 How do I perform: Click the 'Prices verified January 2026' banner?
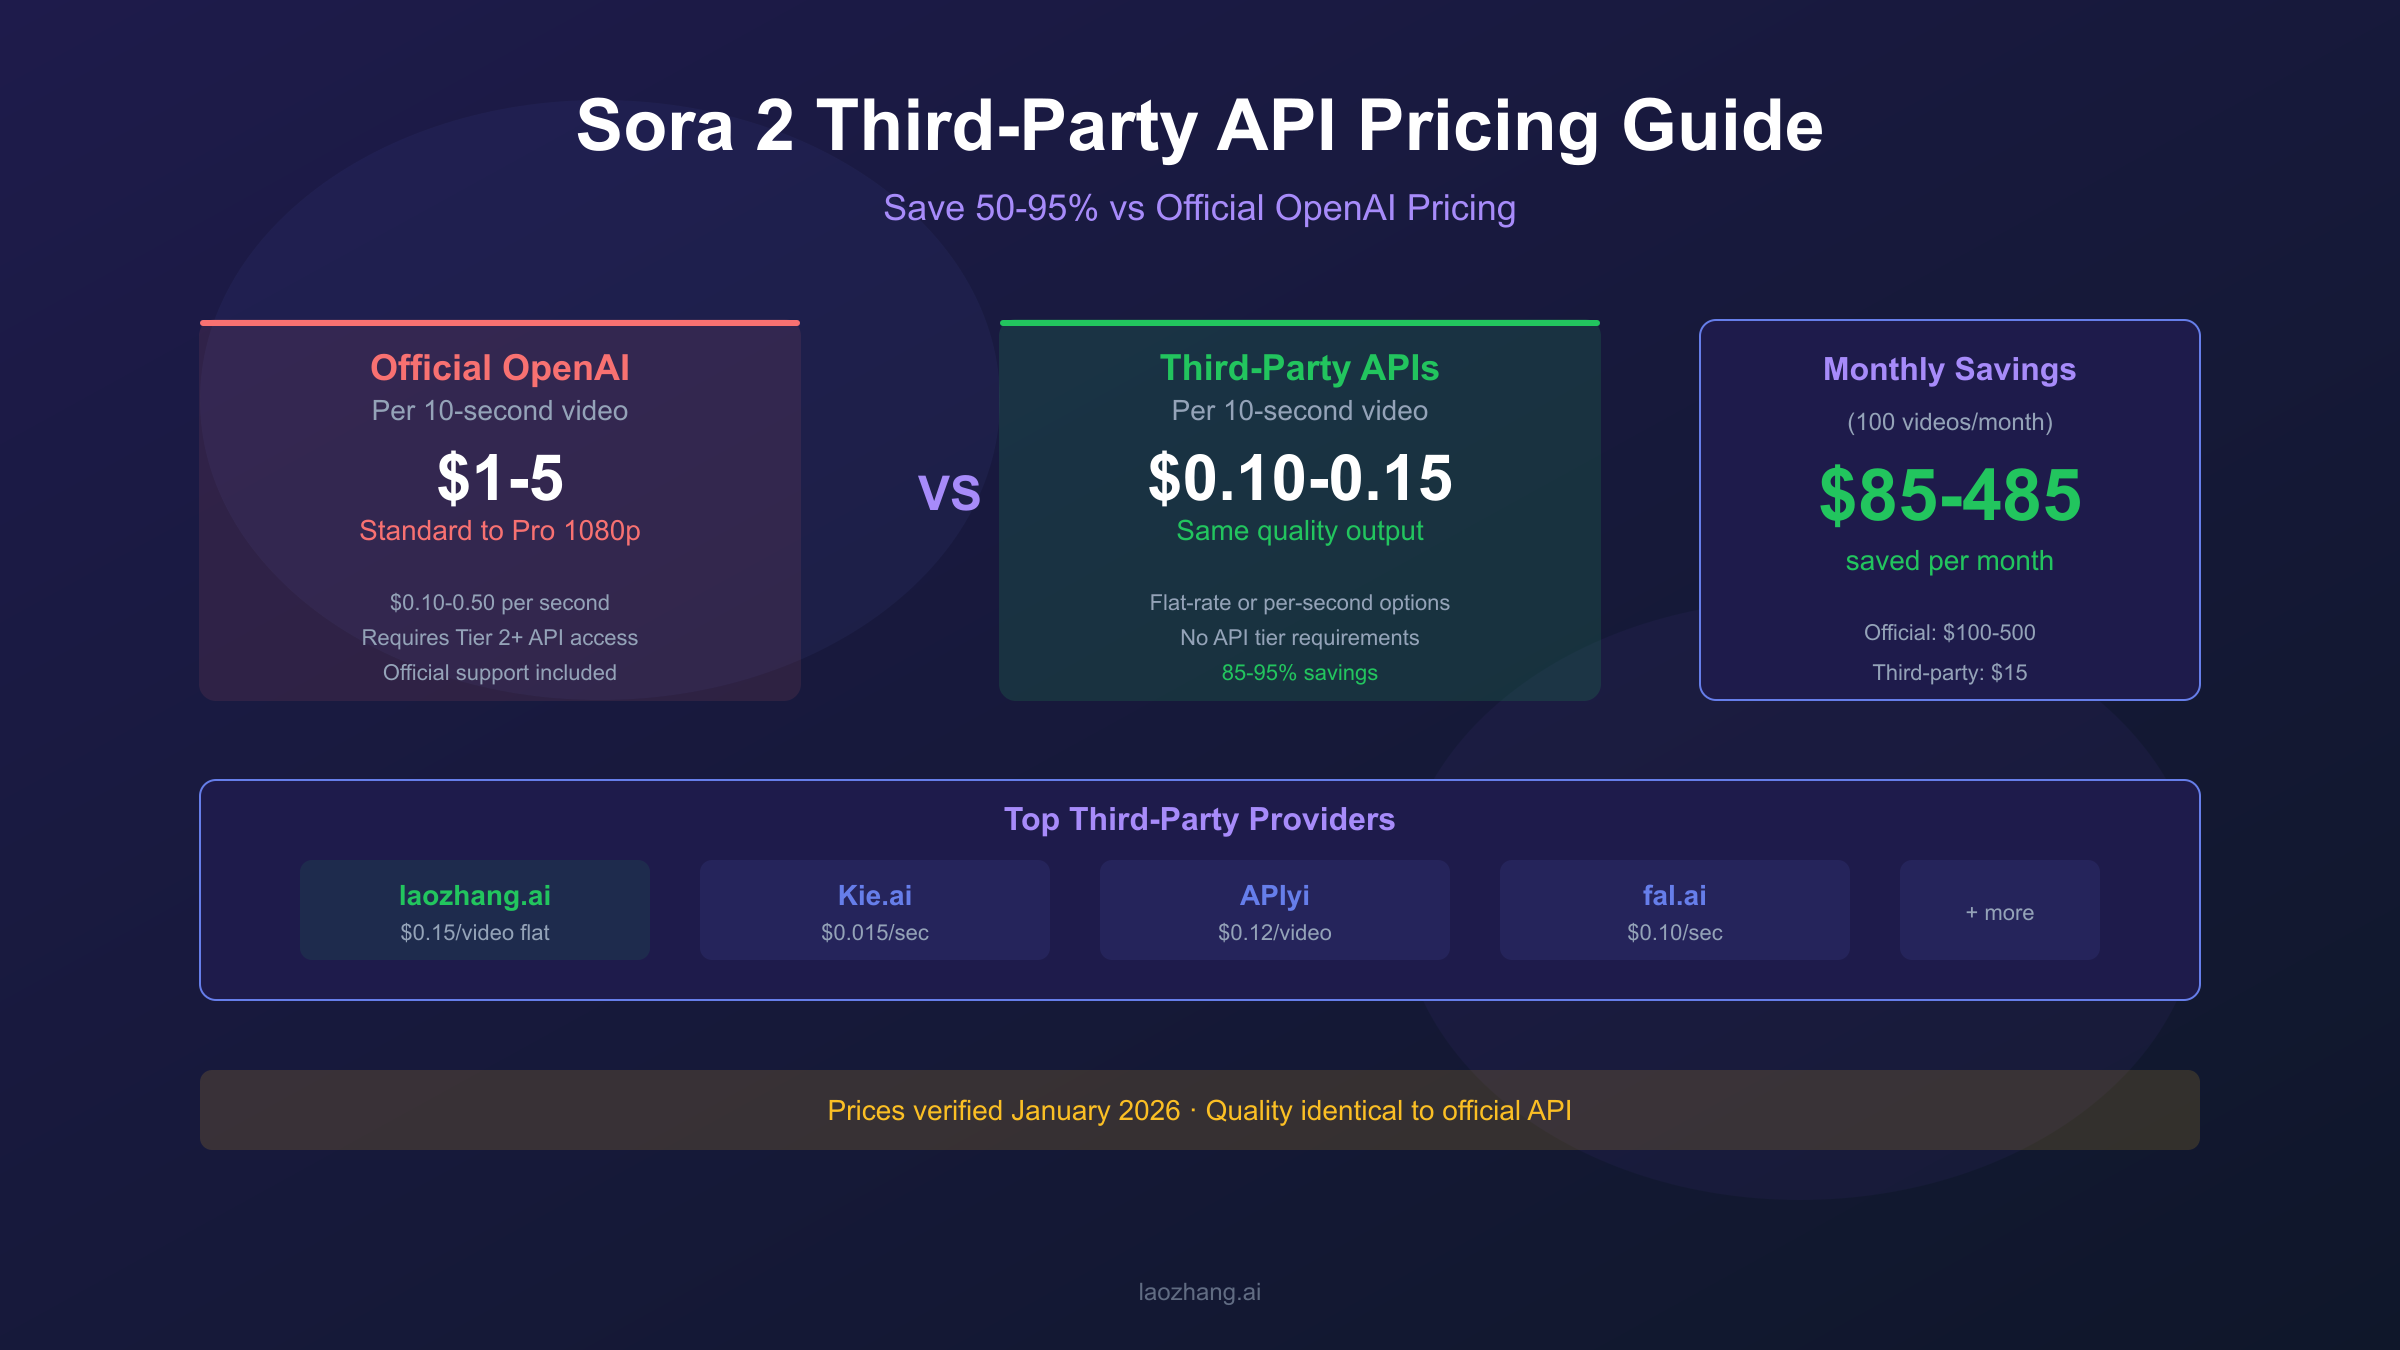click(1199, 1110)
